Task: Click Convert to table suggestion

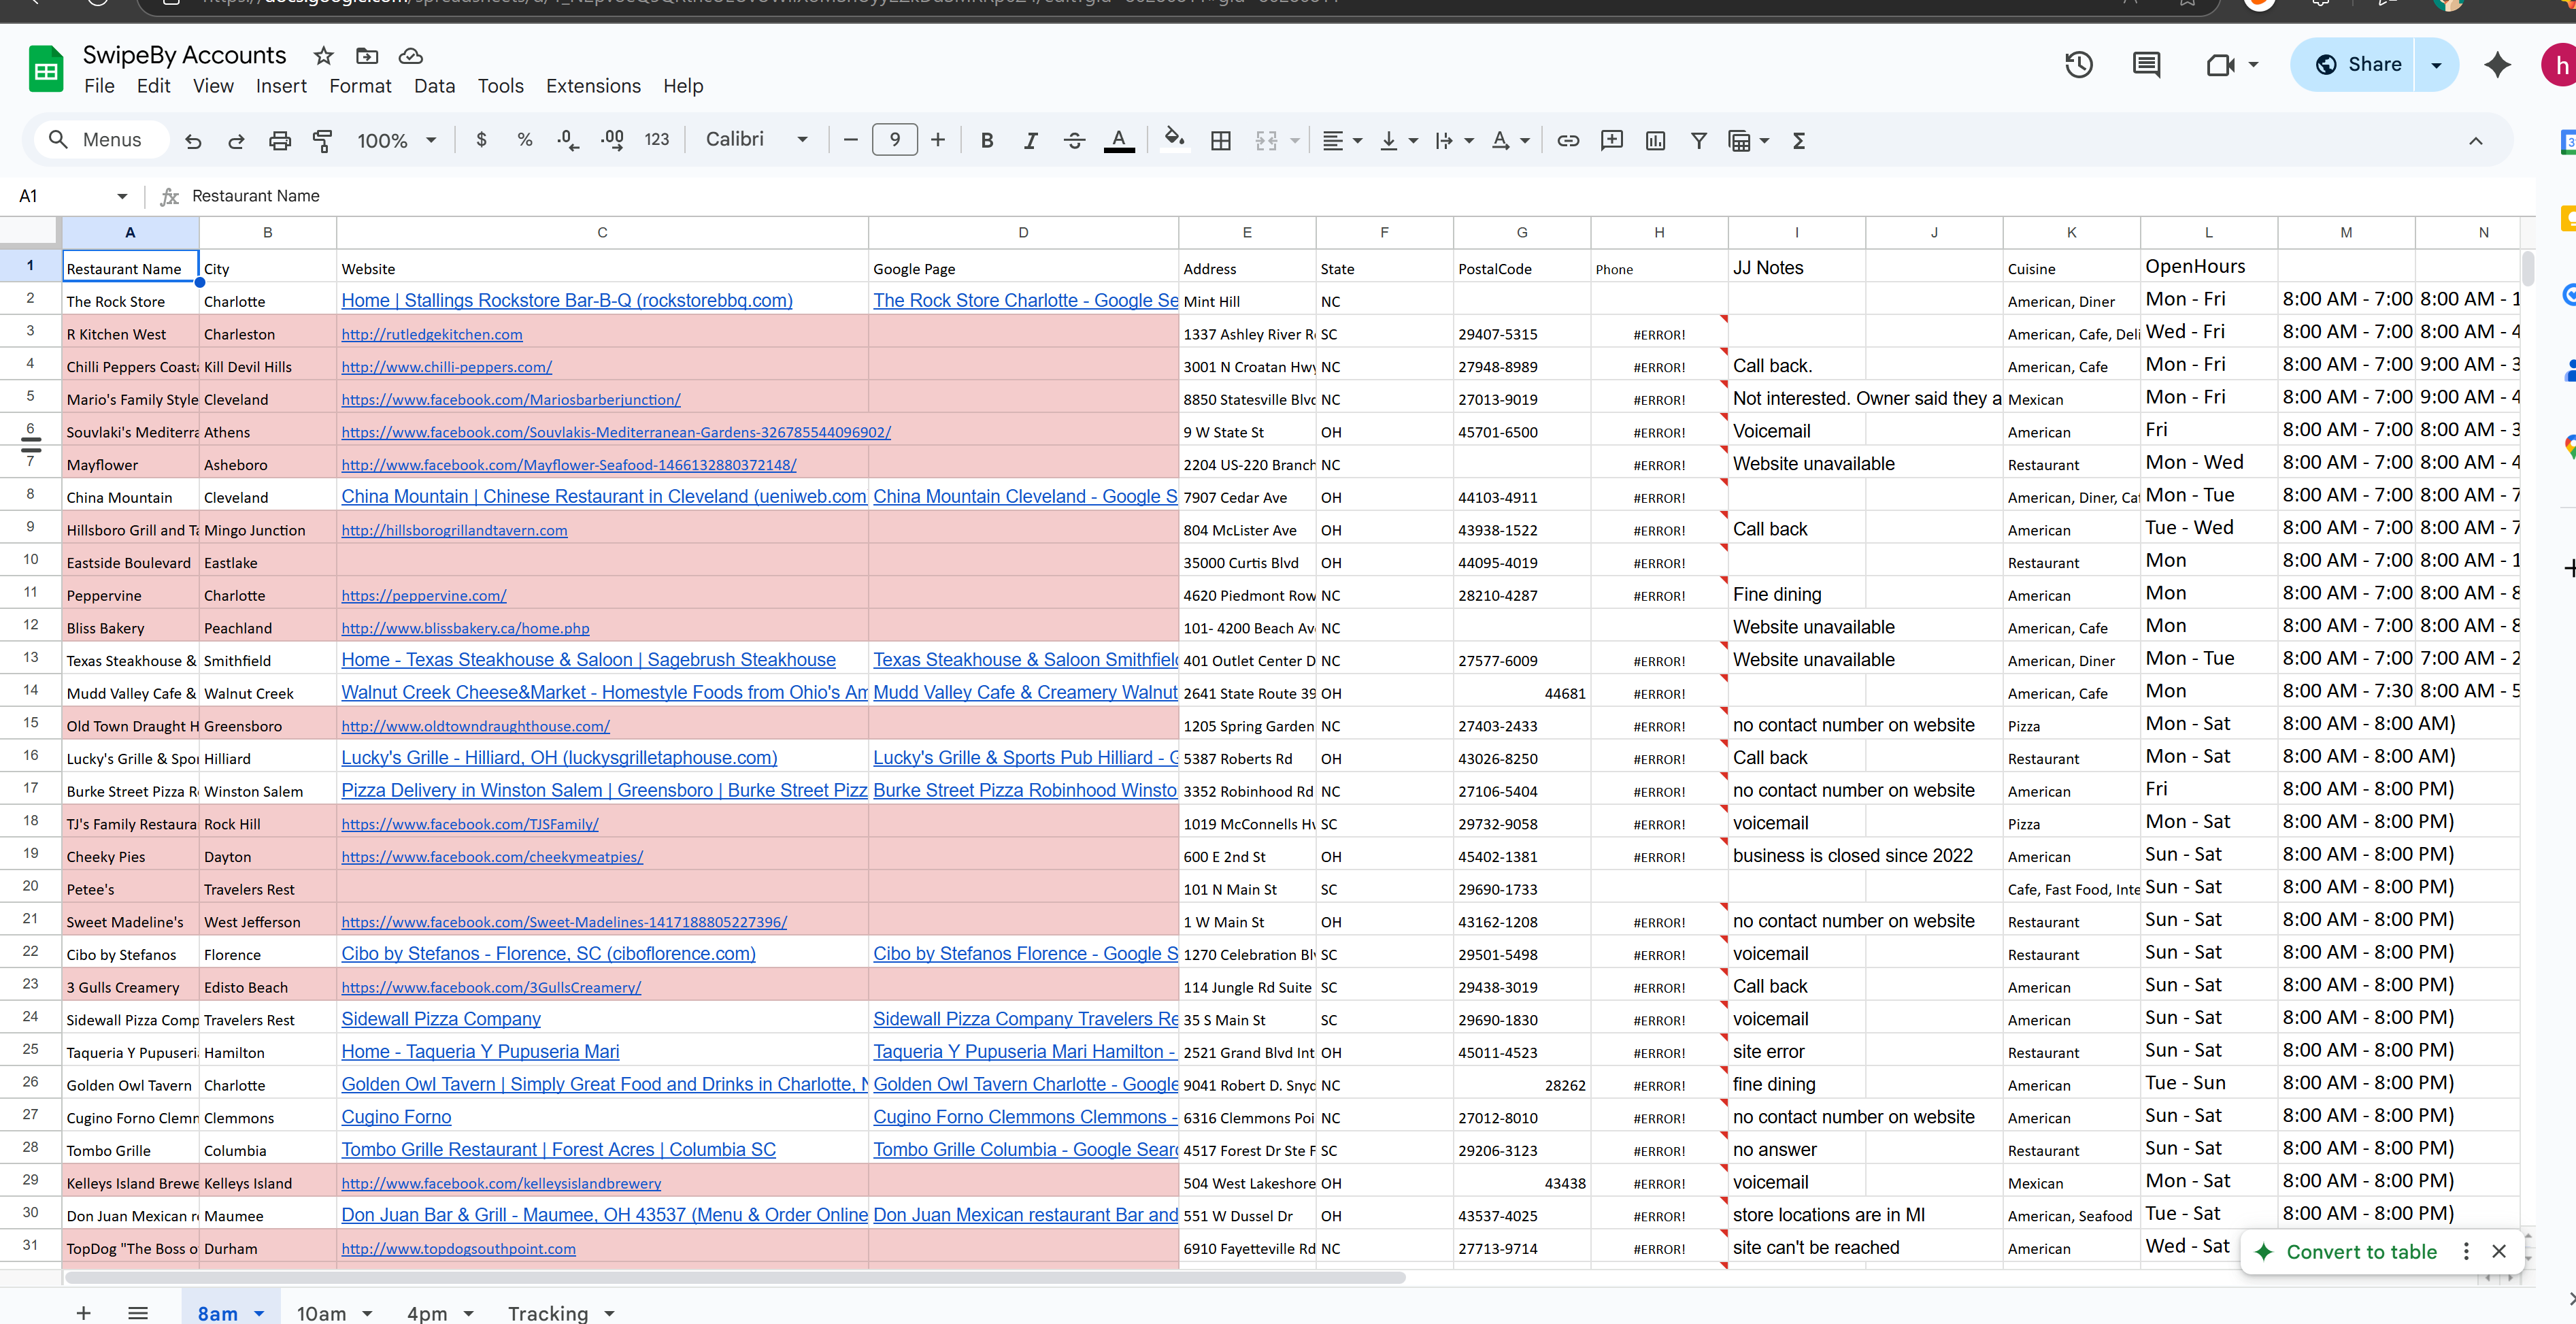Action: coord(2361,1252)
